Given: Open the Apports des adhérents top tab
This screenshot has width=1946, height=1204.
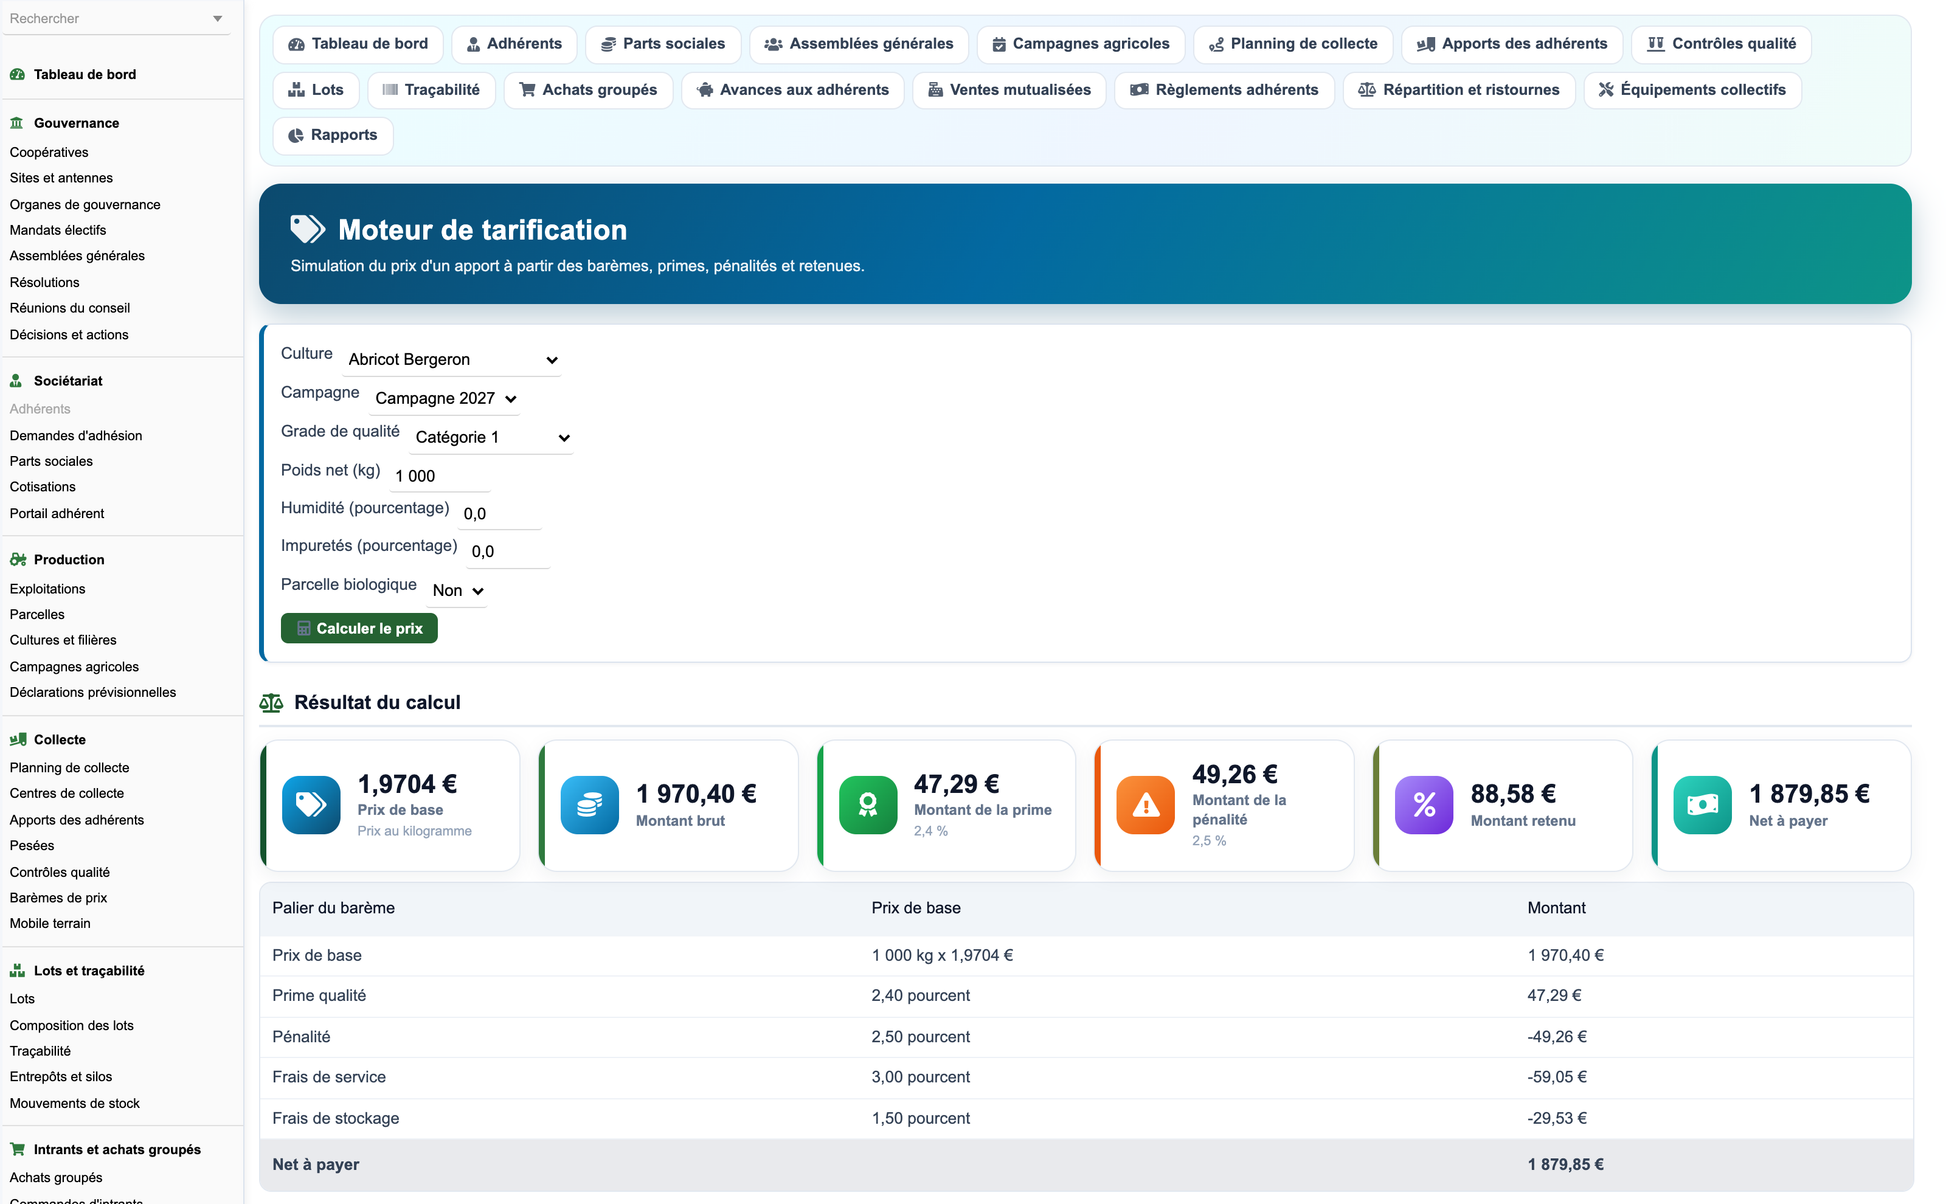Looking at the screenshot, I should pos(1512,44).
